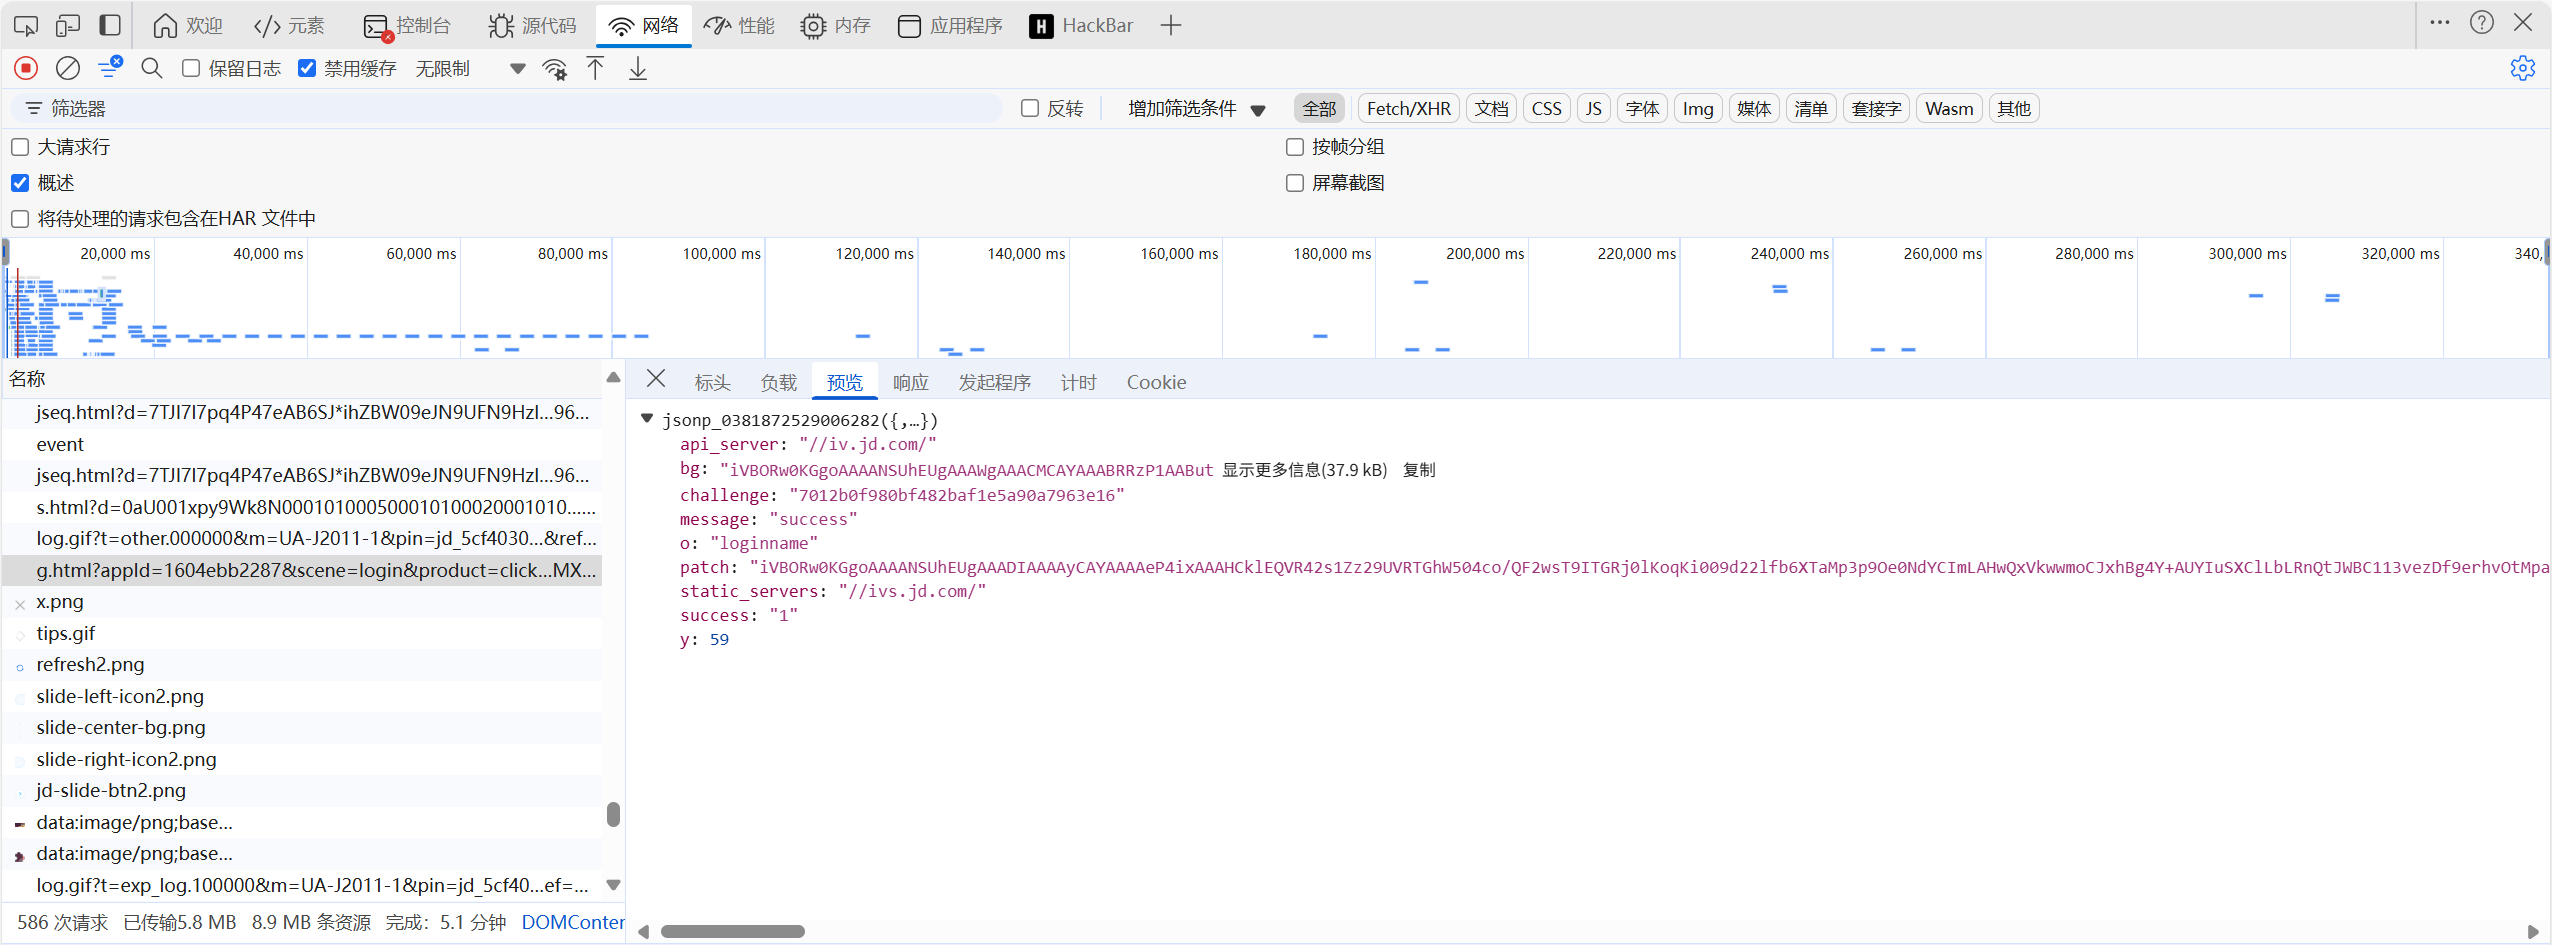
Task: Switch to the 响应 tab
Action: click(x=910, y=382)
